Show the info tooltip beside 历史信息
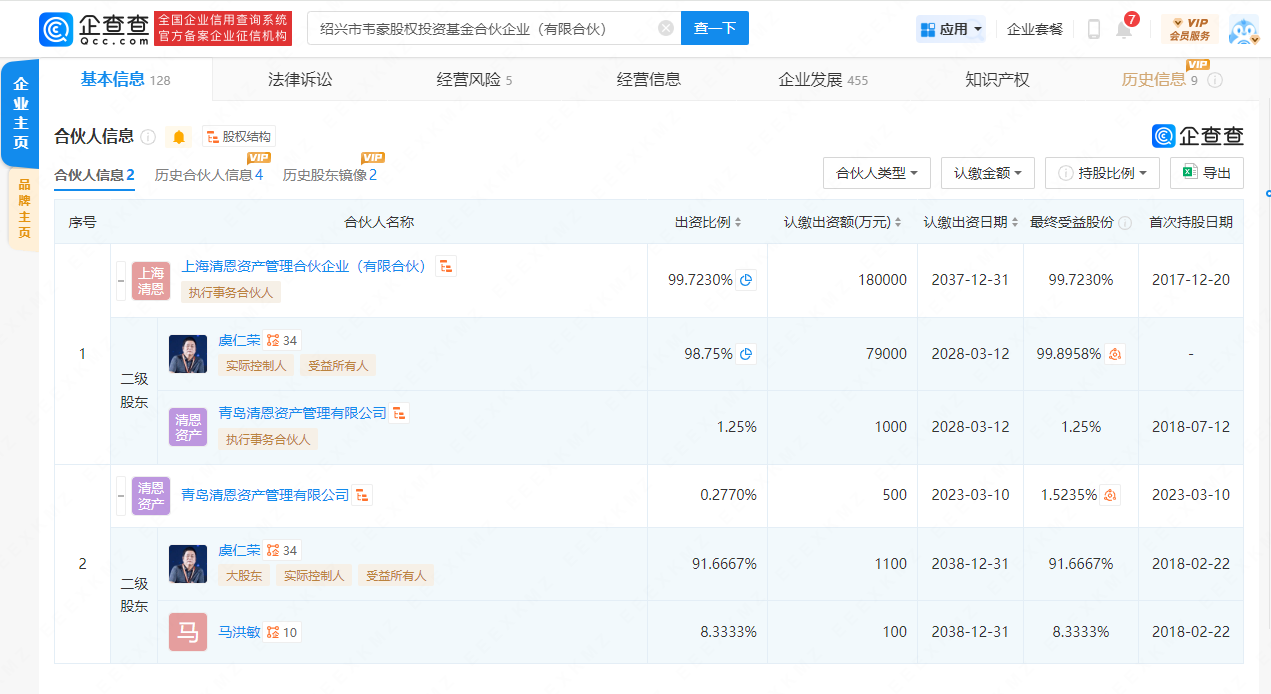The height and width of the screenshot is (694, 1271). [1215, 80]
